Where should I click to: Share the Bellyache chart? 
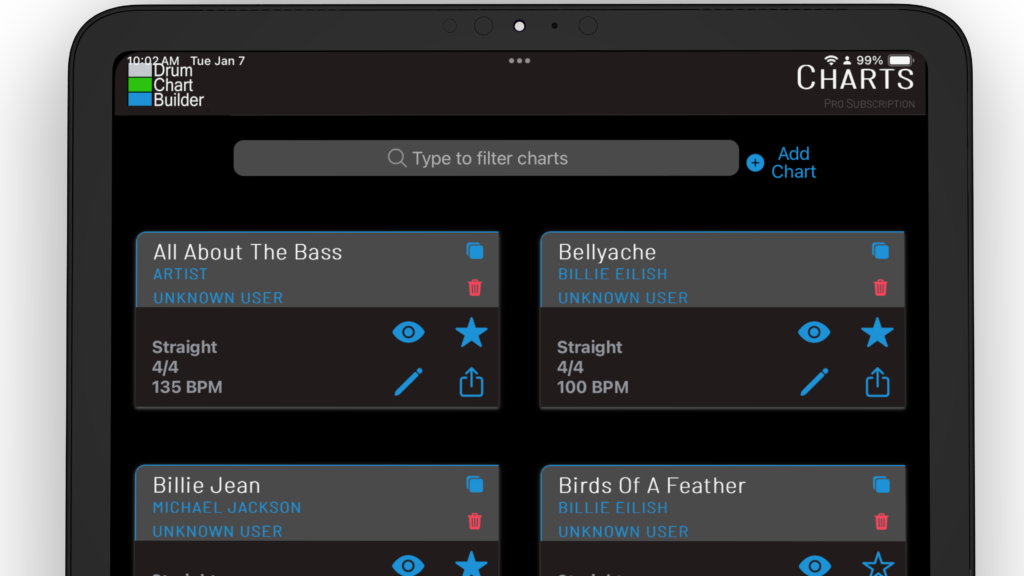tap(877, 382)
